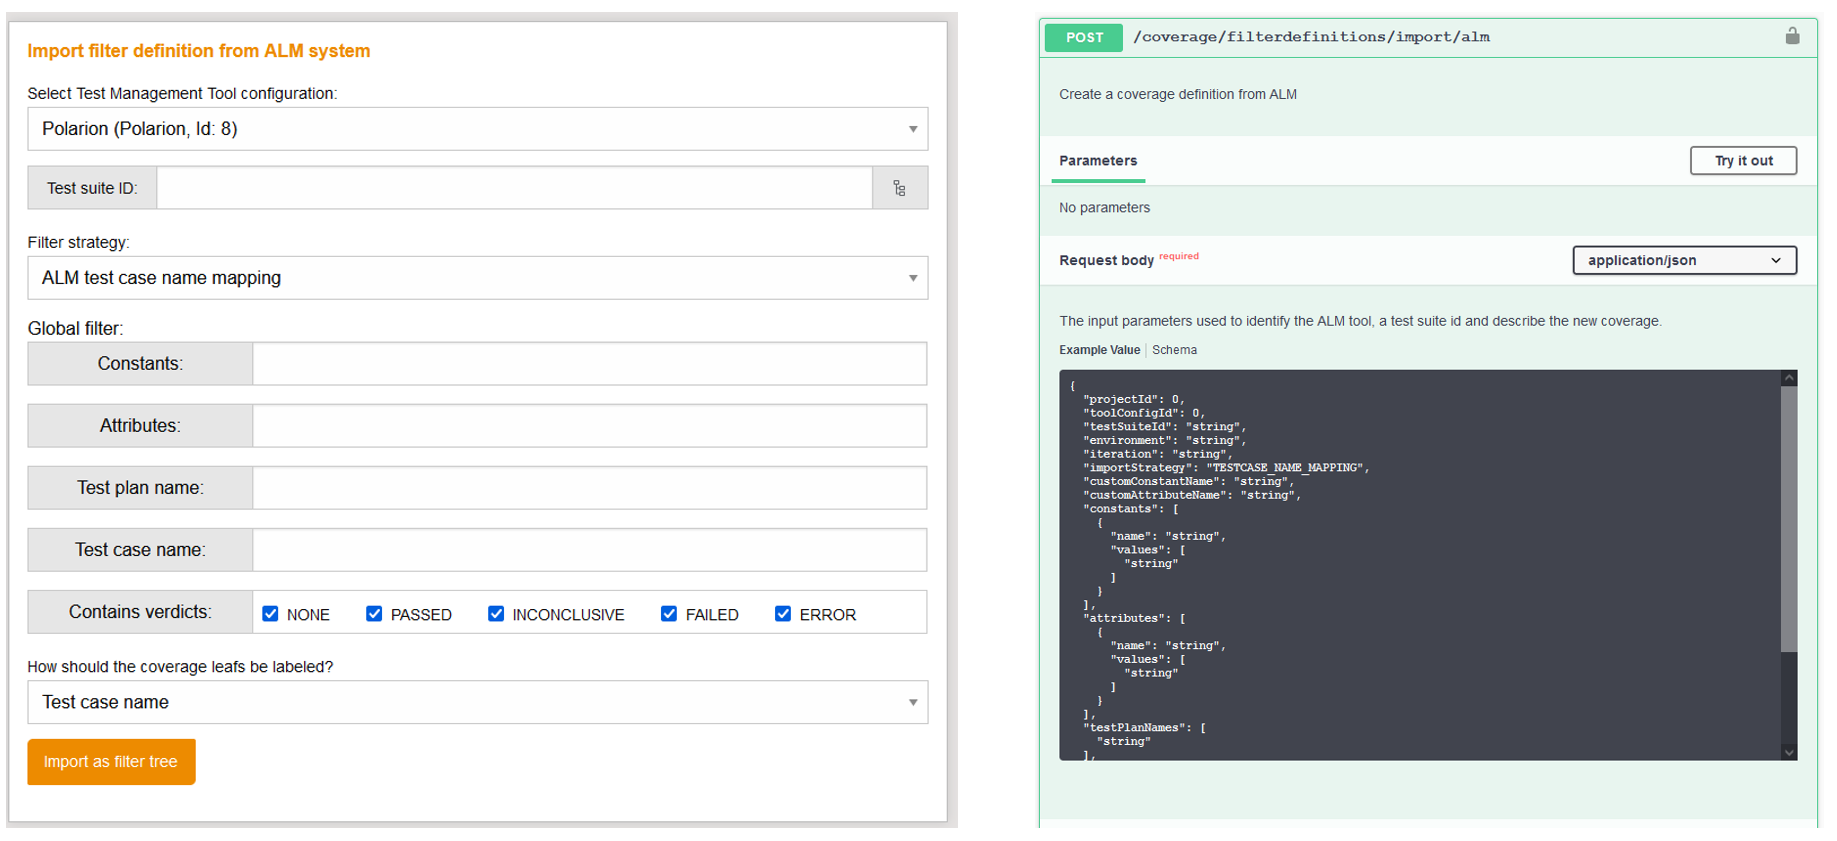The height and width of the screenshot is (841, 1837).
Task: Click the test suite tree browse icon
Action: pyautogui.click(x=899, y=188)
